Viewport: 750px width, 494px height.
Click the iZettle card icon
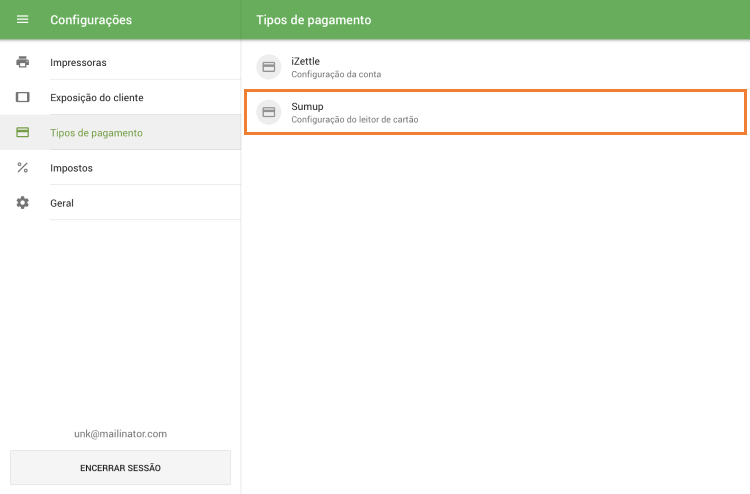[x=268, y=67]
